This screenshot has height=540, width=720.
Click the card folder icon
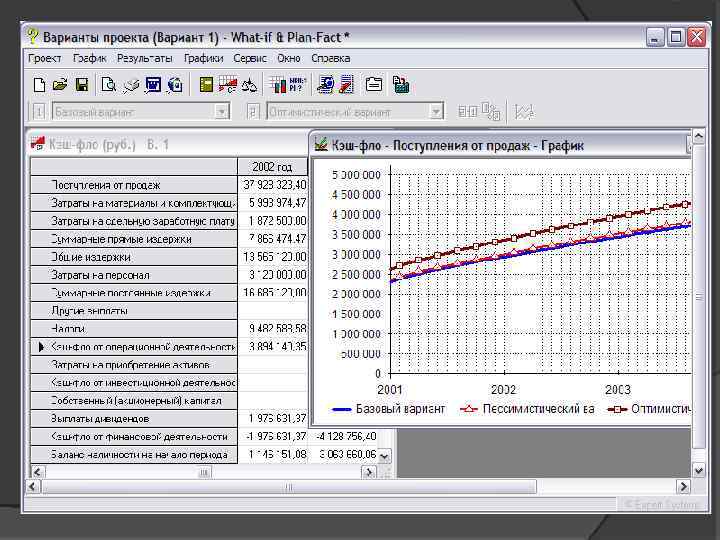pyautogui.click(x=374, y=85)
